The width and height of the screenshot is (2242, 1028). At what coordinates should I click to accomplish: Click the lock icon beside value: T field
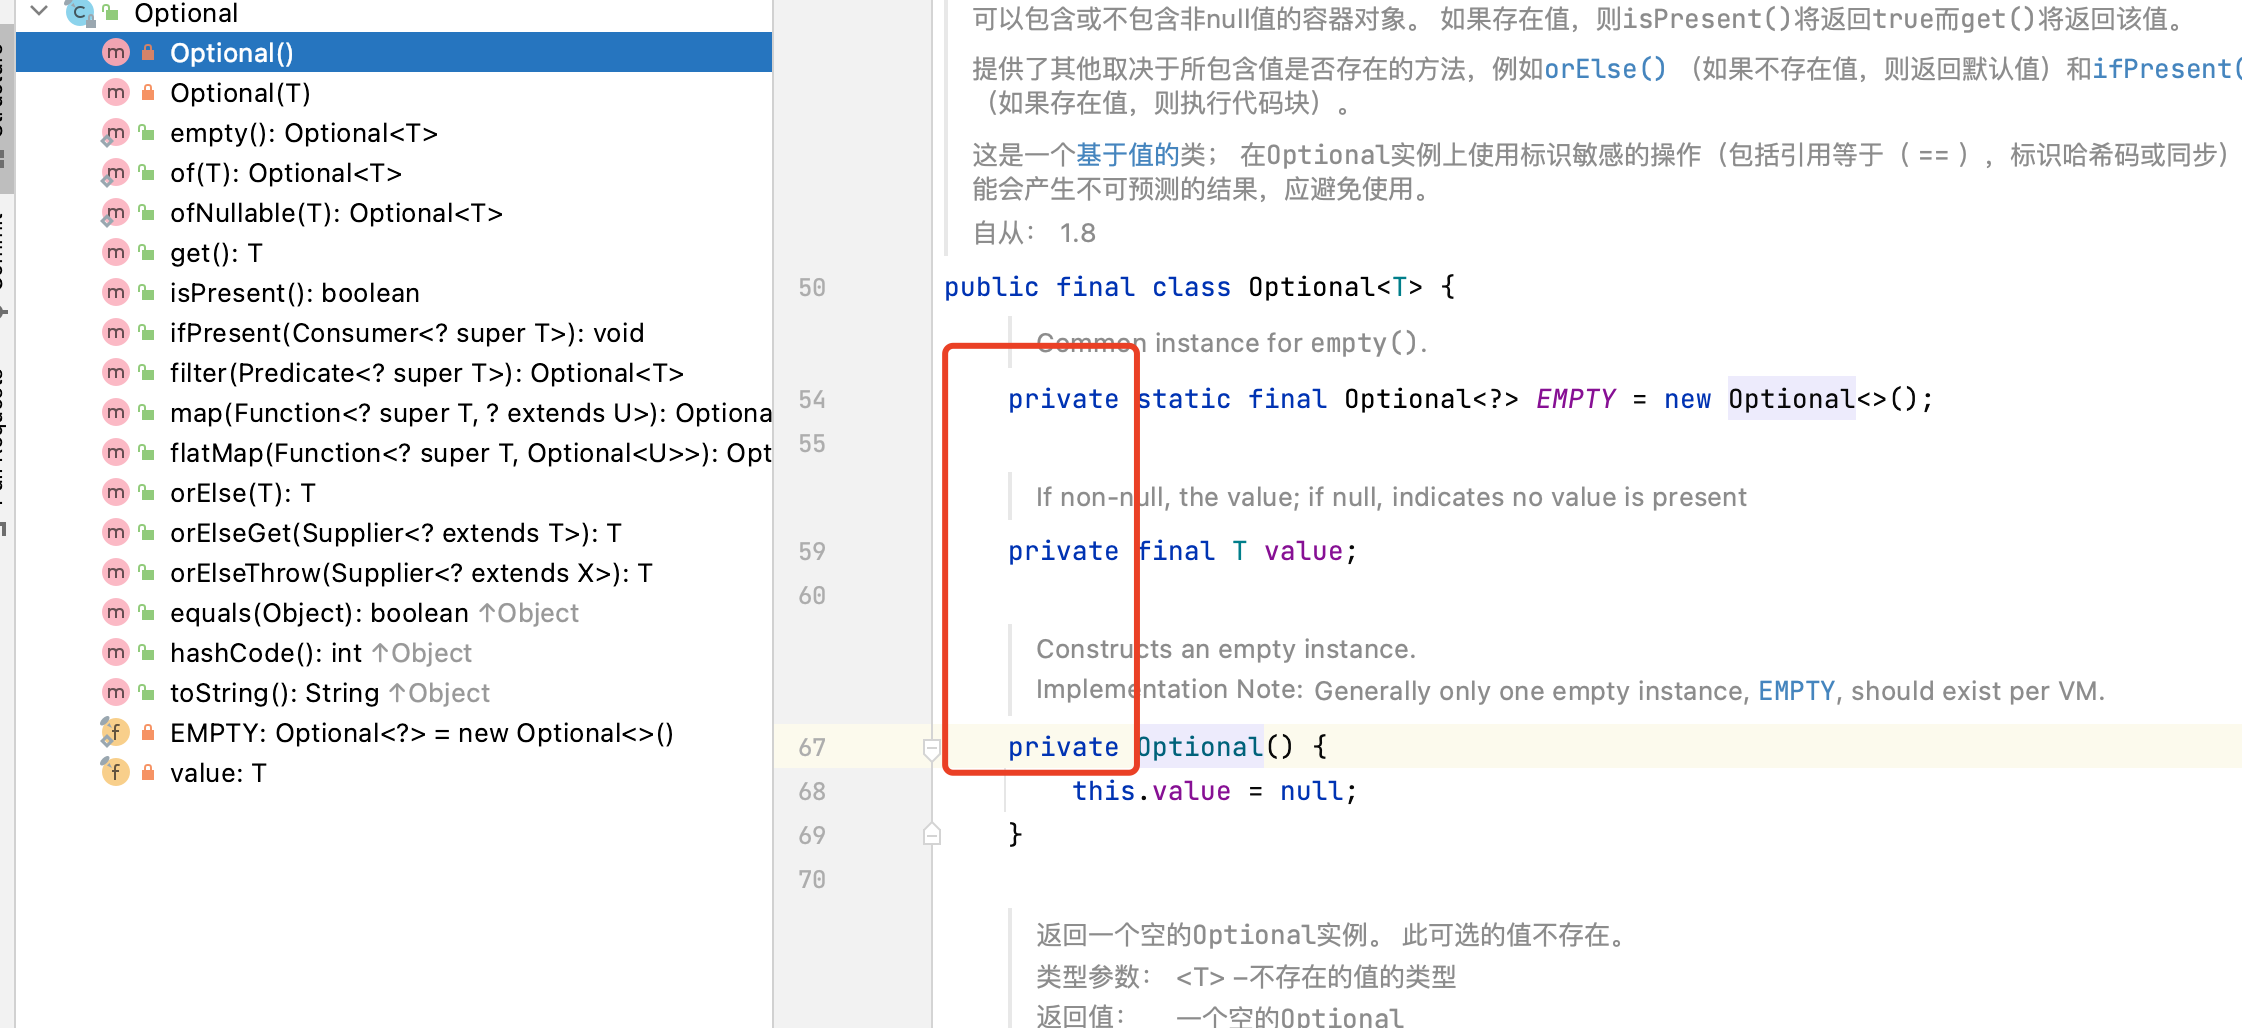(x=148, y=773)
